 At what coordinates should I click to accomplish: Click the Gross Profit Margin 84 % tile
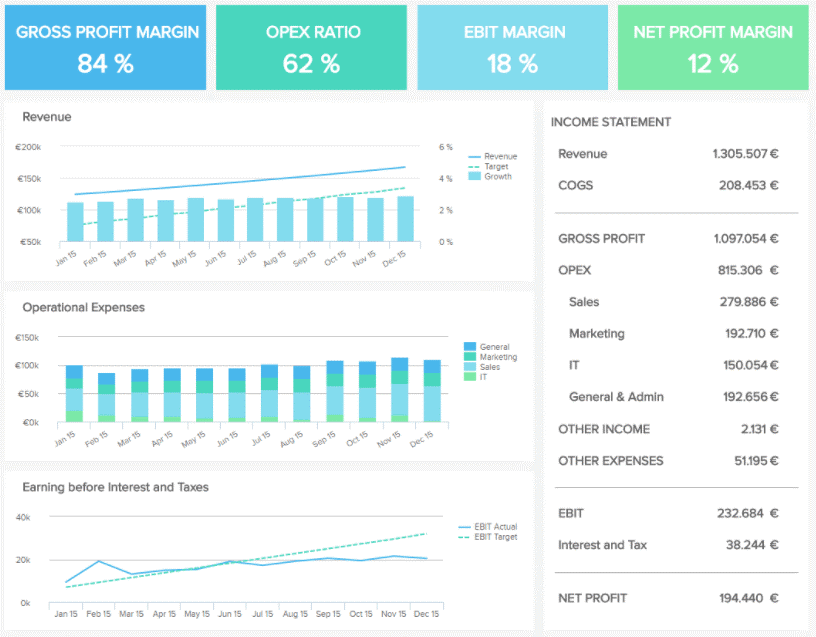(x=106, y=48)
